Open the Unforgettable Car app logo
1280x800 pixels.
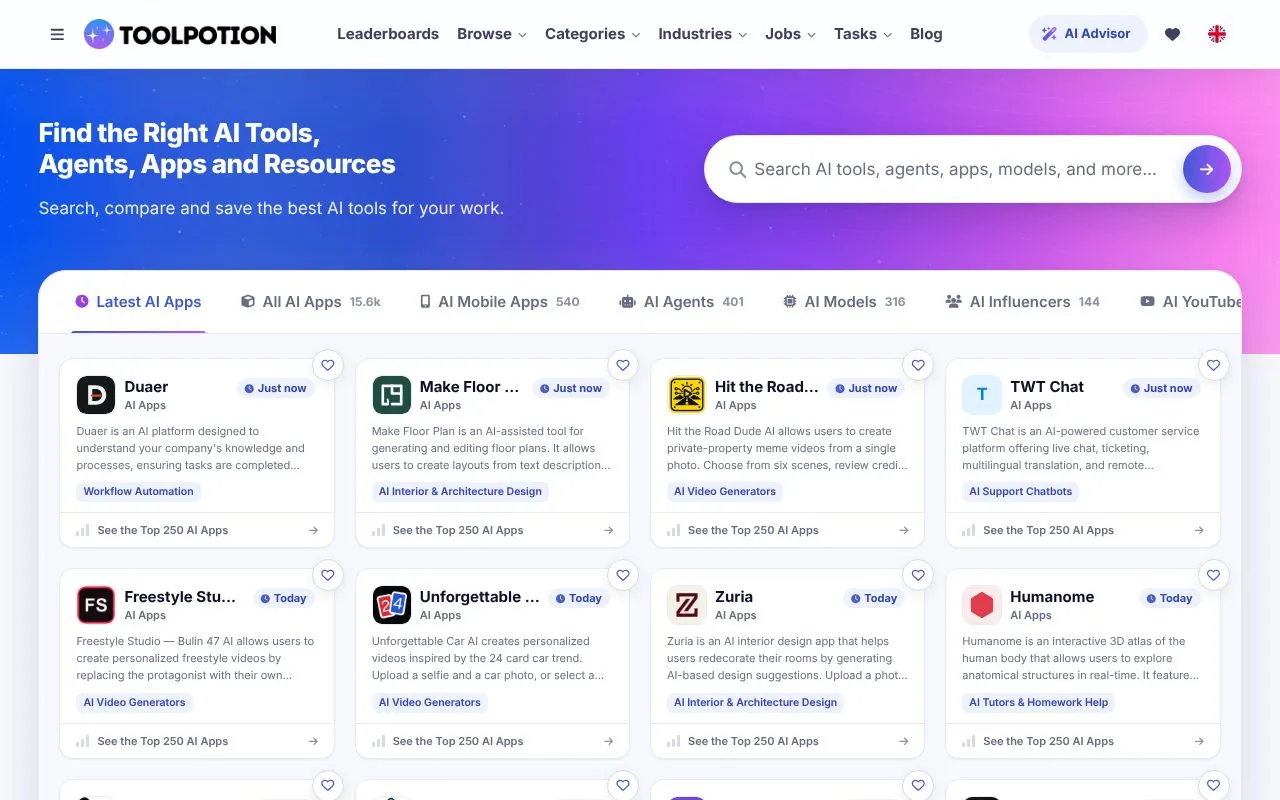tap(391, 605)
